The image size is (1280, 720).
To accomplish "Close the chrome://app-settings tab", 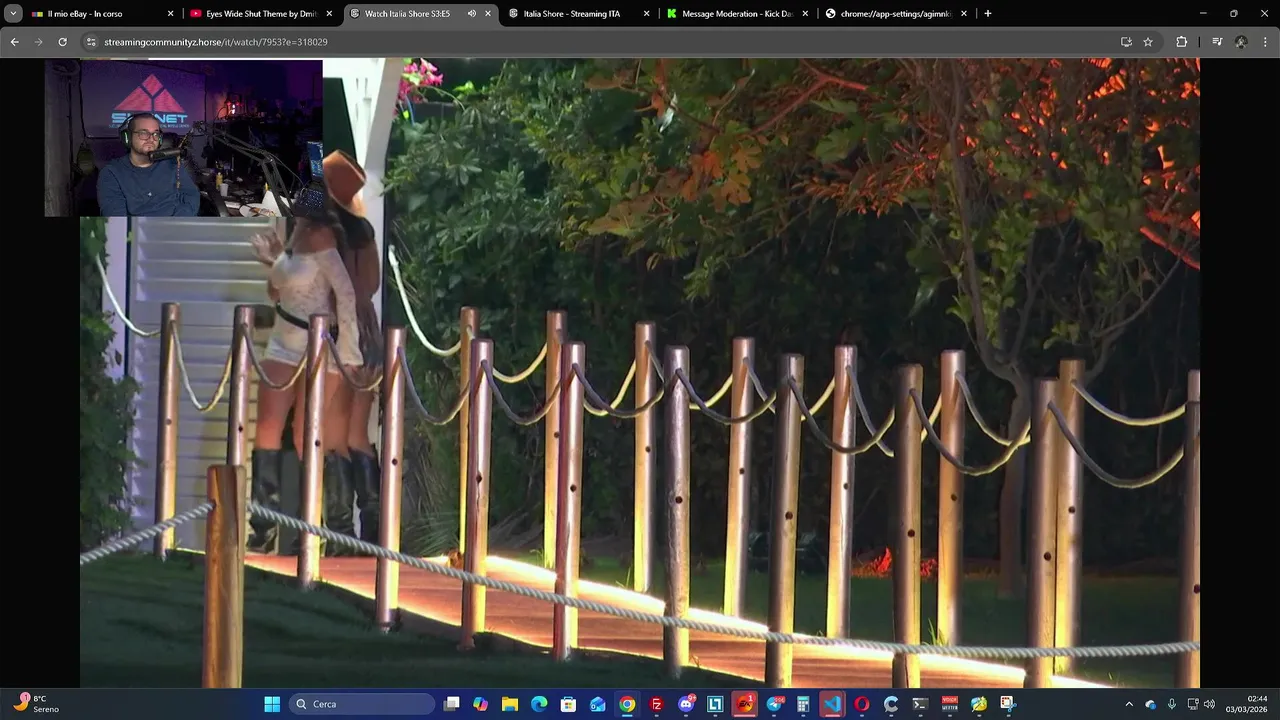I will (x=964, y=14).
